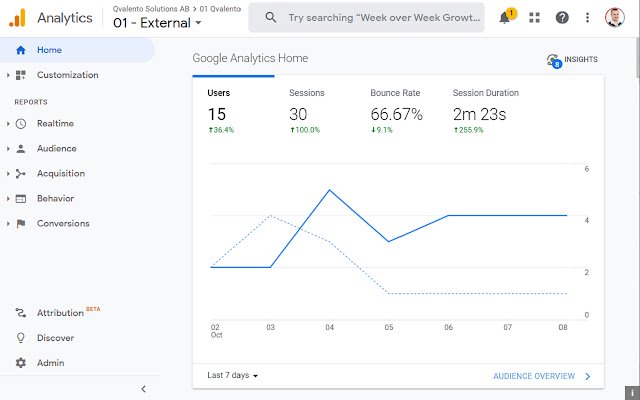Click the Attribution path icon
This screenshot has height=400, width=640.
[x=20, y=313]
